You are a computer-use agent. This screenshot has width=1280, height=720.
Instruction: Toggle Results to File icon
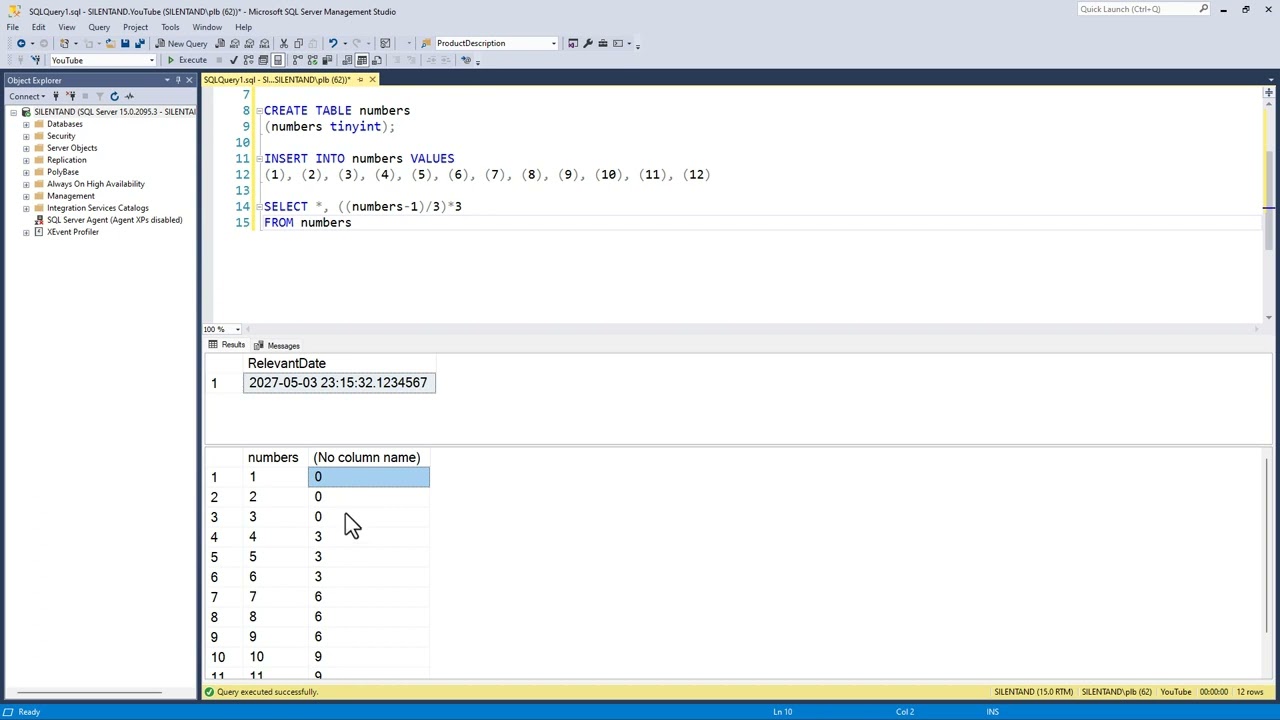click(x=377, y=60)
